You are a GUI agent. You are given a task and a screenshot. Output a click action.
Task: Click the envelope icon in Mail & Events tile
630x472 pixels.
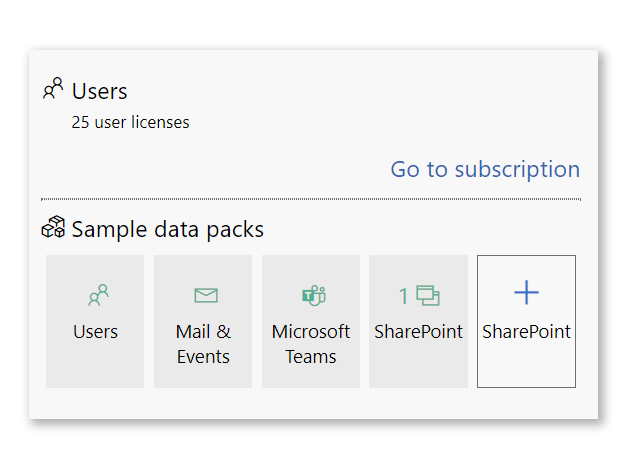click(205, 296)
